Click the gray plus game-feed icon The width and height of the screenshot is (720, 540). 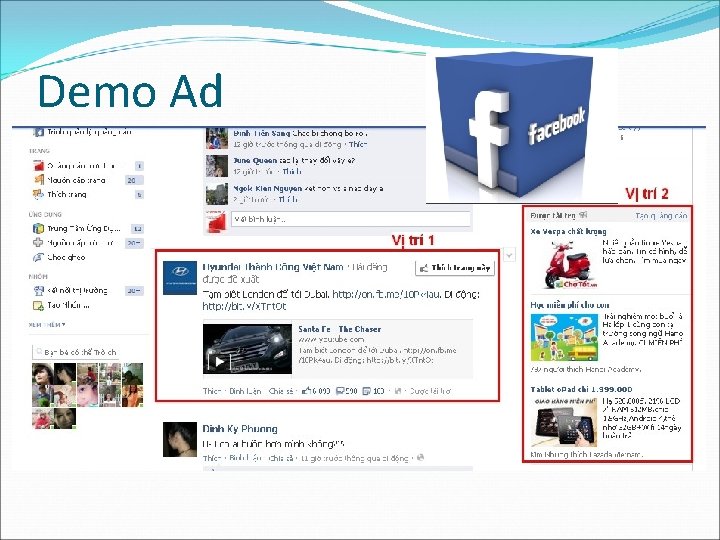coord(39,242)
